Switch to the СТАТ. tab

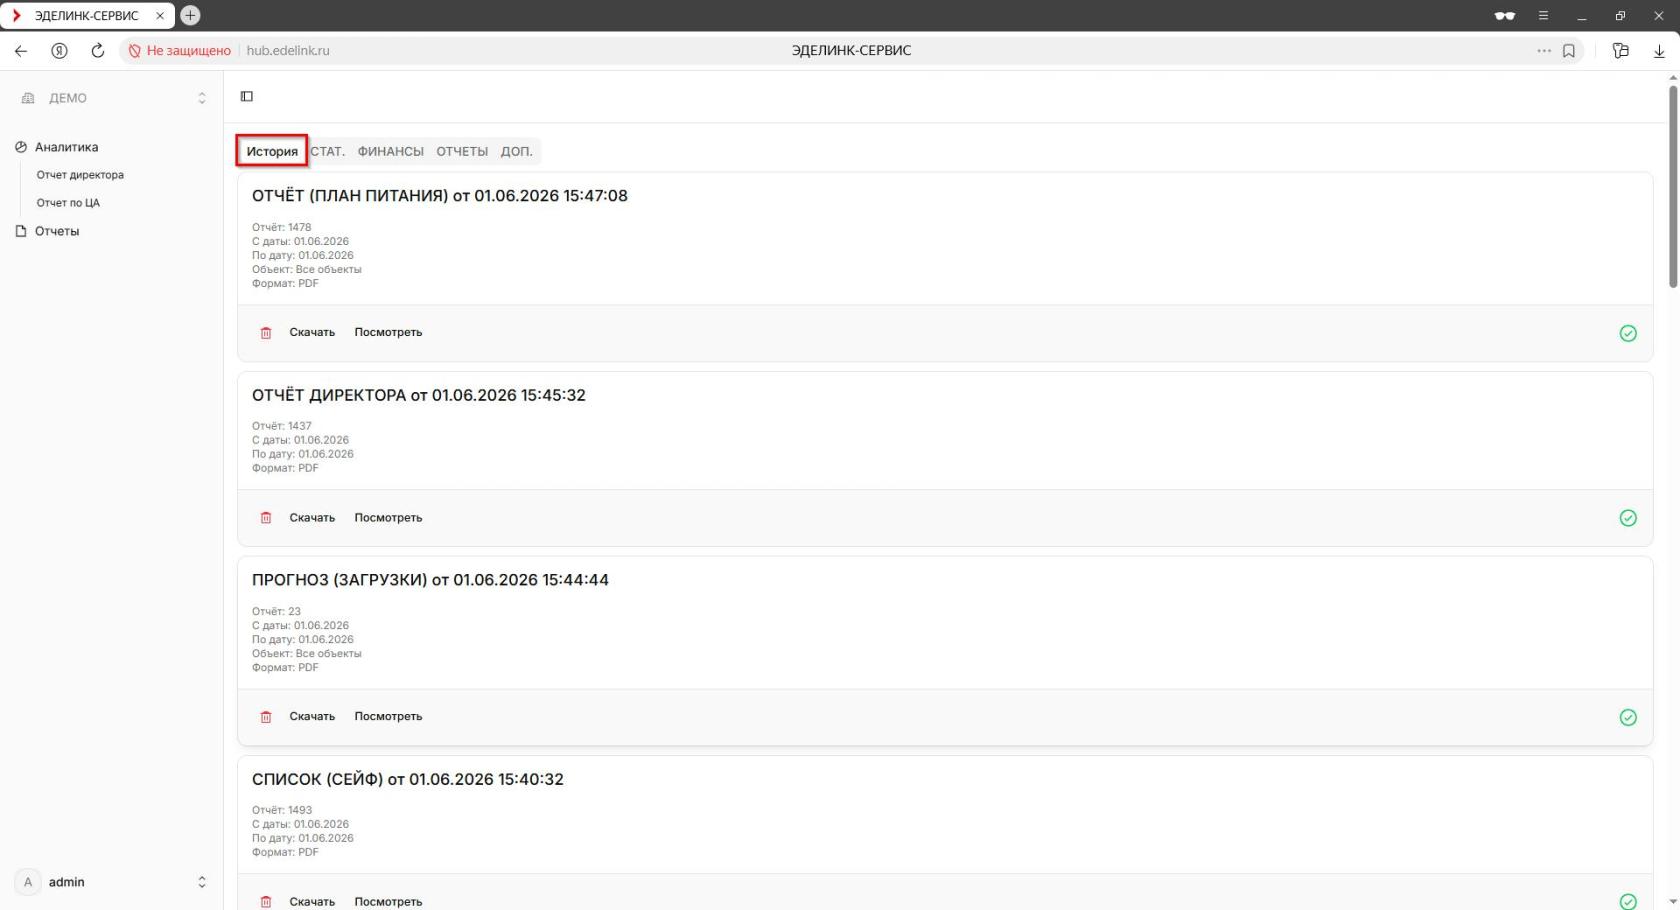tap(327, 151)
